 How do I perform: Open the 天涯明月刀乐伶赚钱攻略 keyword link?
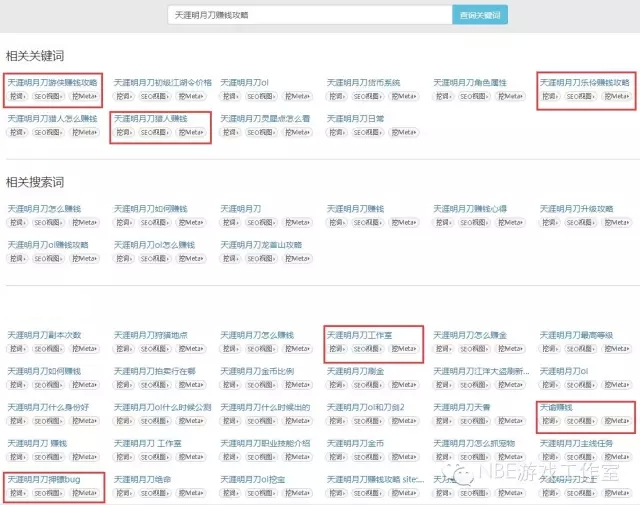tap(585, 82)
